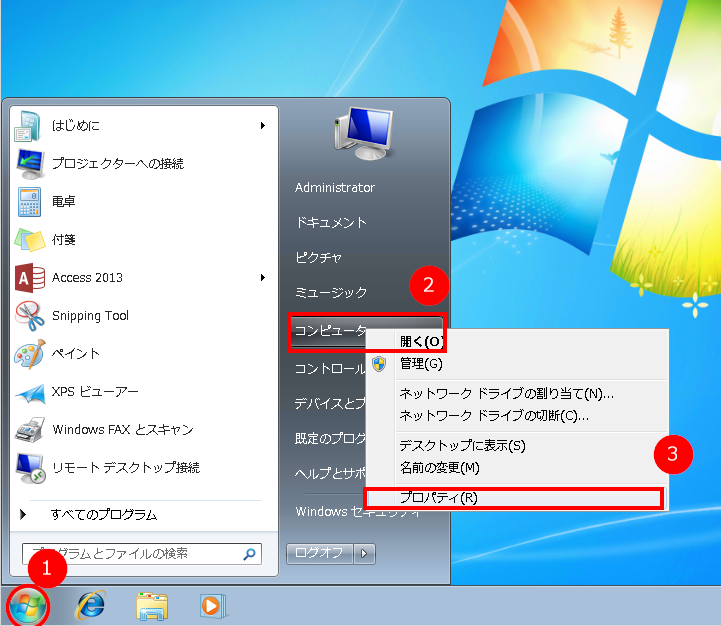This screenshot has width=721, height=626.
Task: Open ドキュメント from the Start menu
Action: click(x=331, y=223)
